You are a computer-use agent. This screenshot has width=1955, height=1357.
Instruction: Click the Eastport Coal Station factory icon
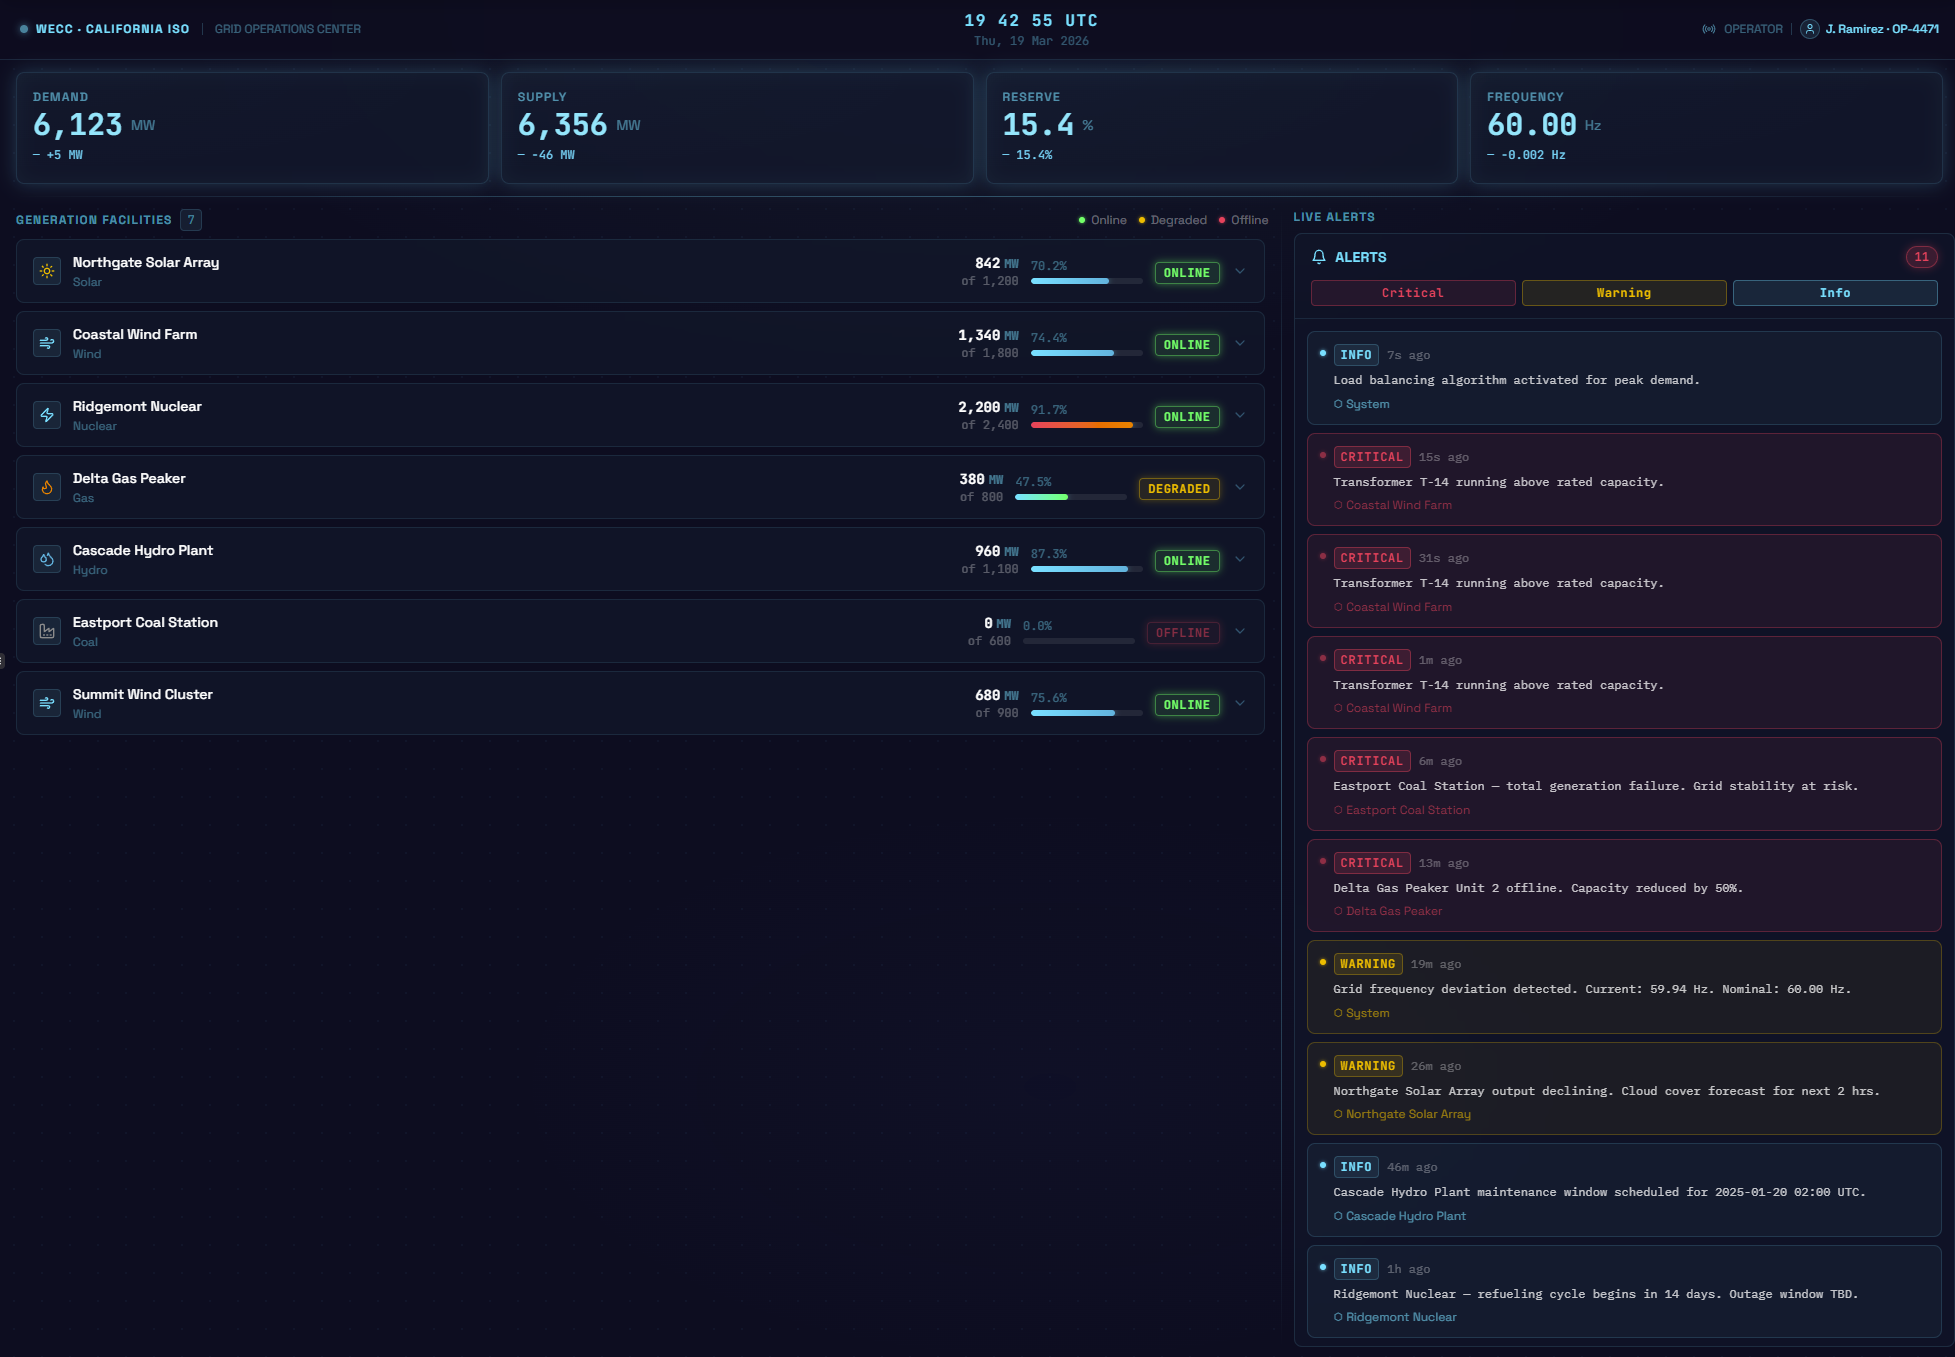(47, 631)
